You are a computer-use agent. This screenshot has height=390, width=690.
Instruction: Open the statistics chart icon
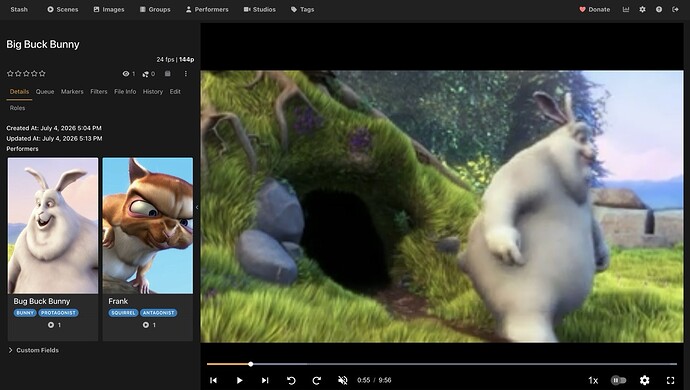626,9
